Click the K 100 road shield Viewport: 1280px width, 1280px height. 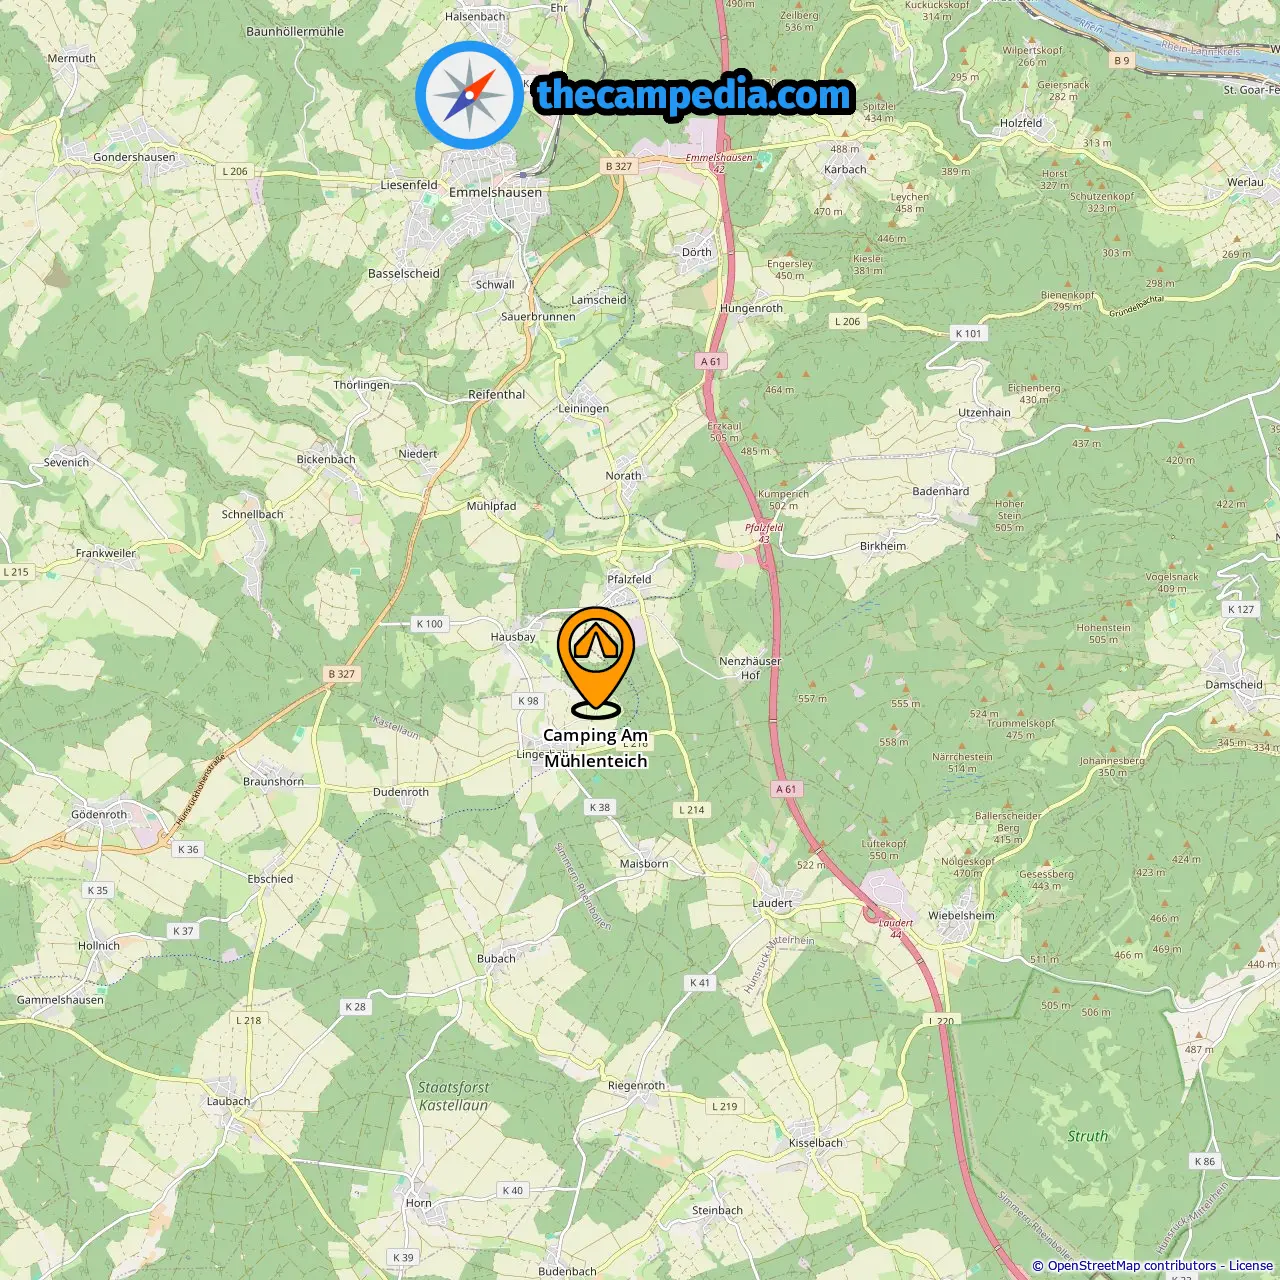(x=429, y=623)
